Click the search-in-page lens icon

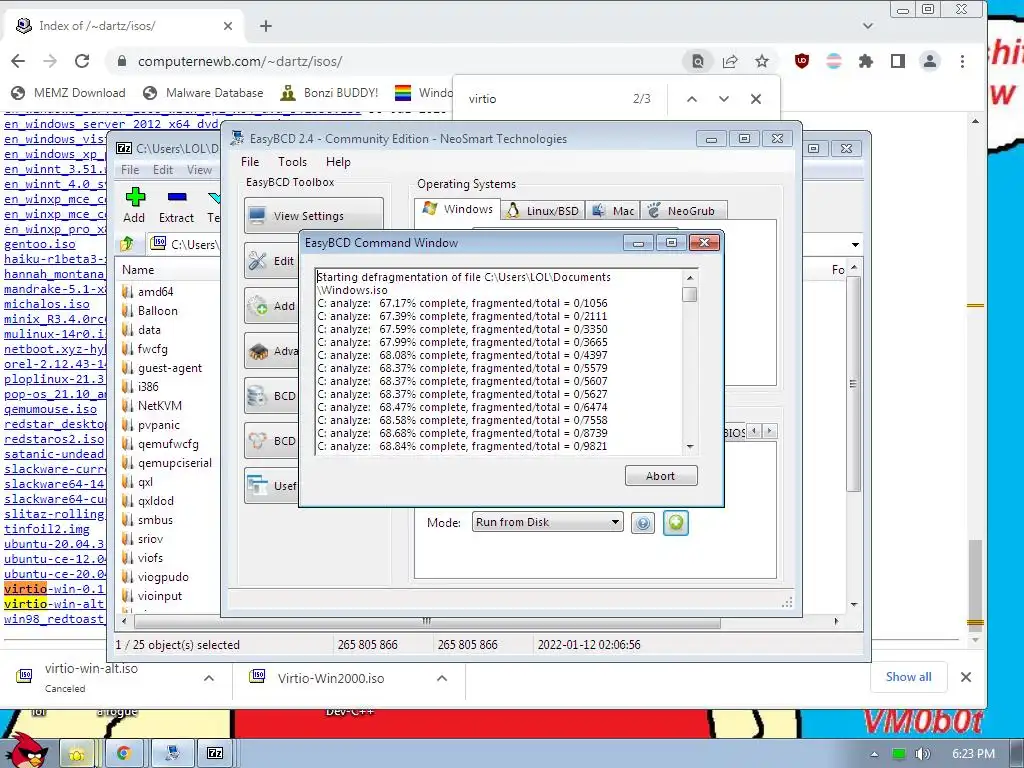pos(698,61)
